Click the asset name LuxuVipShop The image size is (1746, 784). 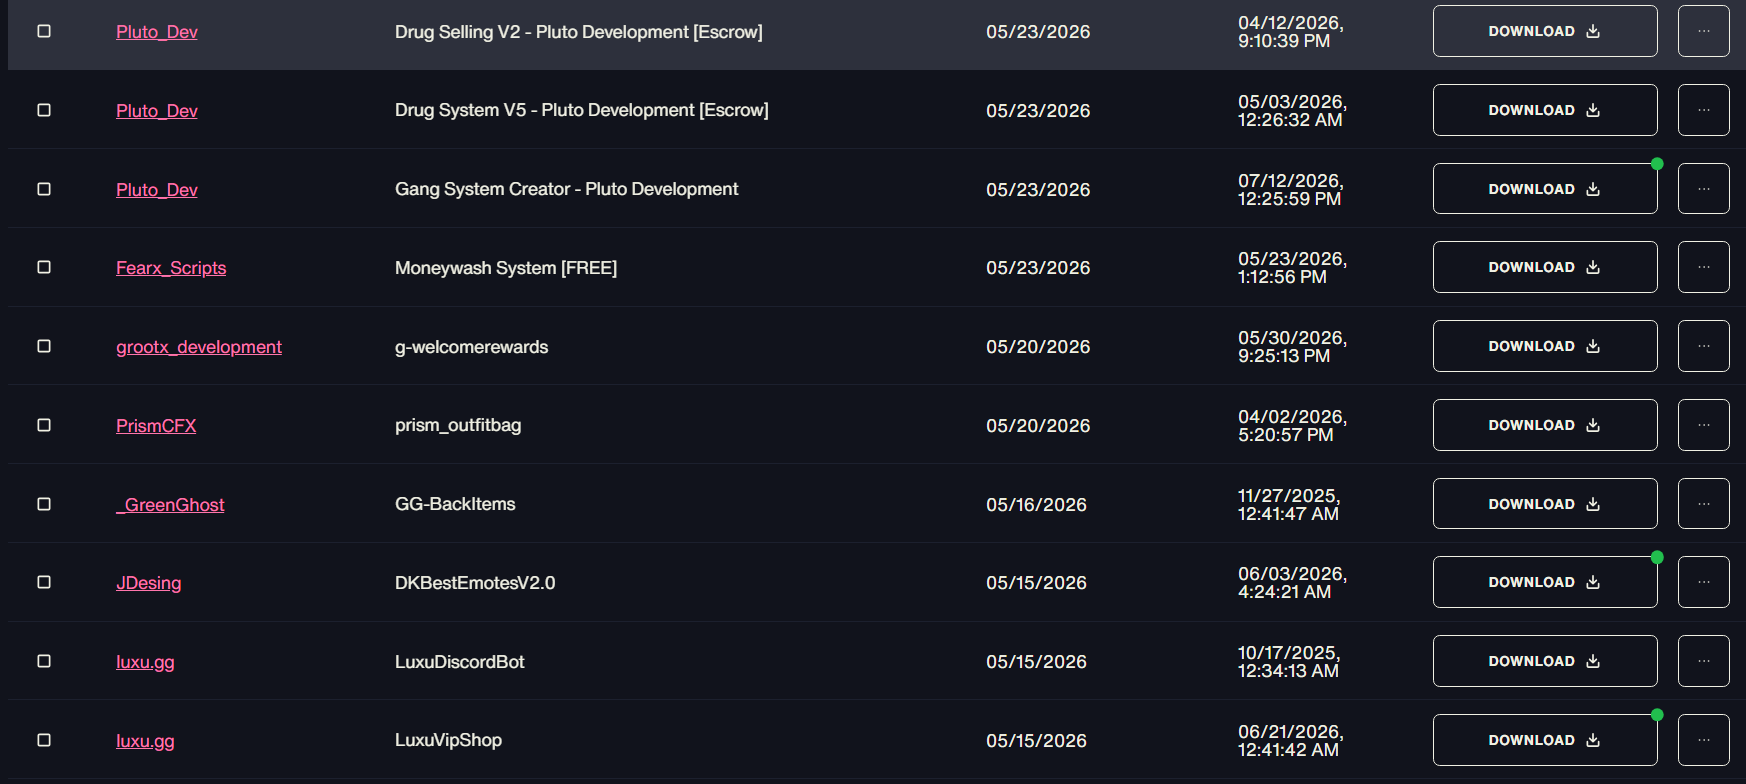pyautogui.click(x=448, y=740)
